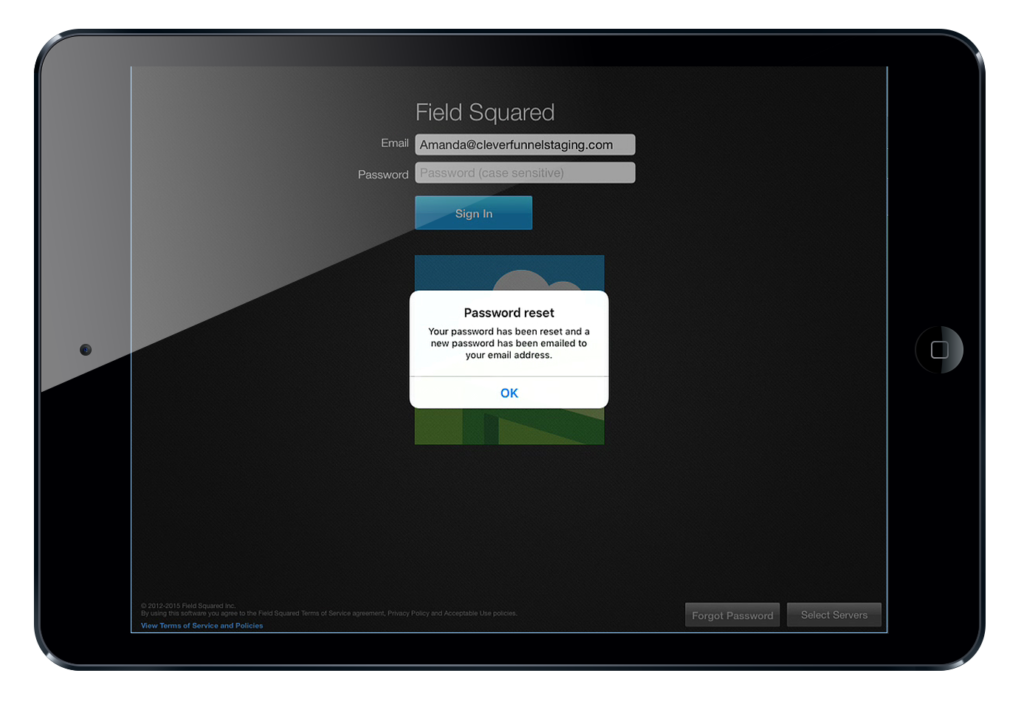Open View Terms of Service and Policies
Viewport: 1024px width, 704px height.
tap(202, 625)
